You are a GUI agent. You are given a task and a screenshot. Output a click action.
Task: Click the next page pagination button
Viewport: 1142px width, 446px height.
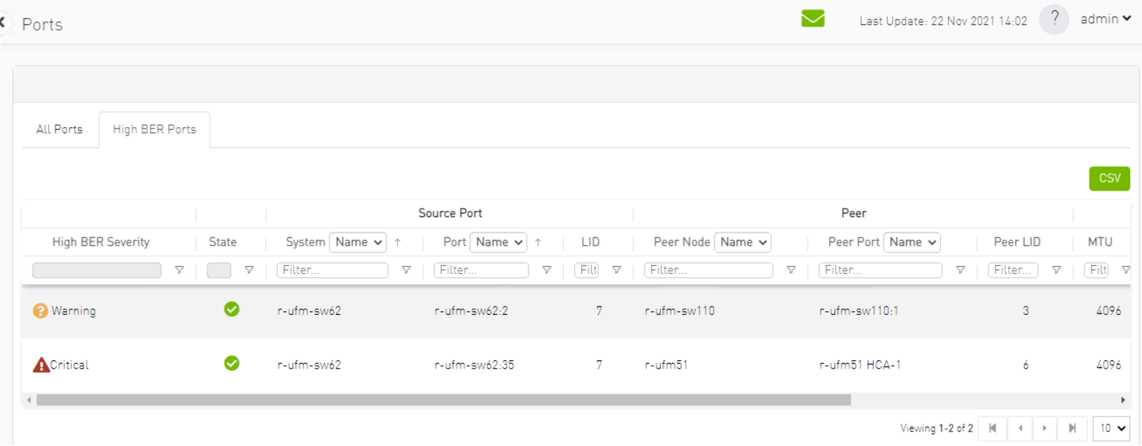[1046, 428]
